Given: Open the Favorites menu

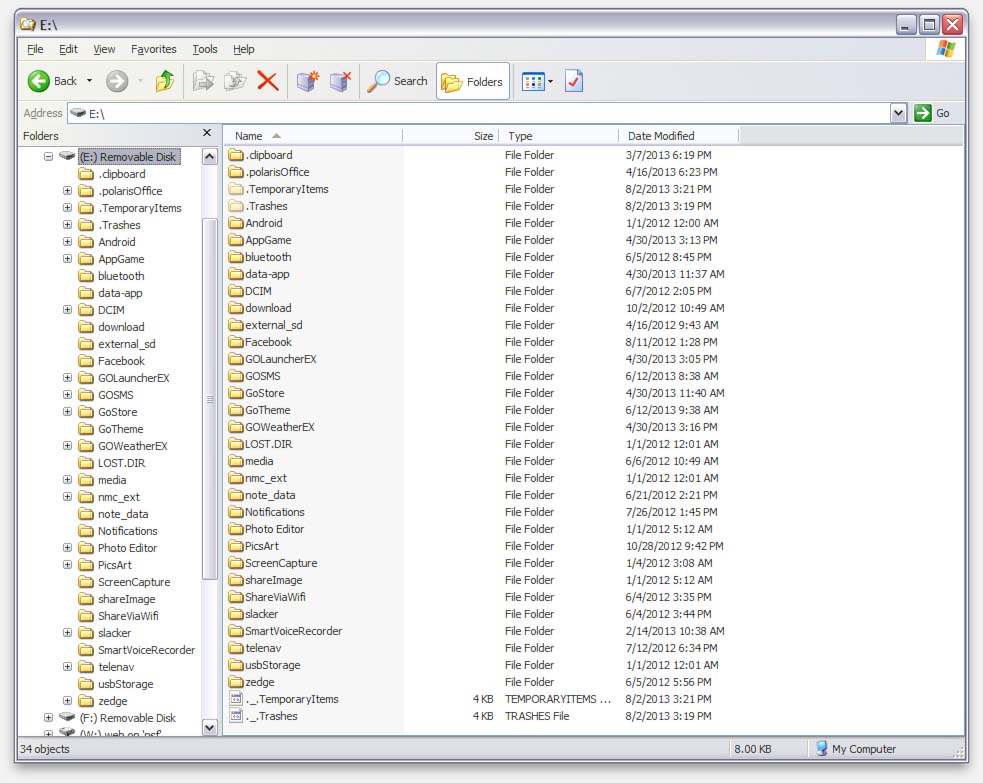Looking at the screenshot, I should click(154, 49).
